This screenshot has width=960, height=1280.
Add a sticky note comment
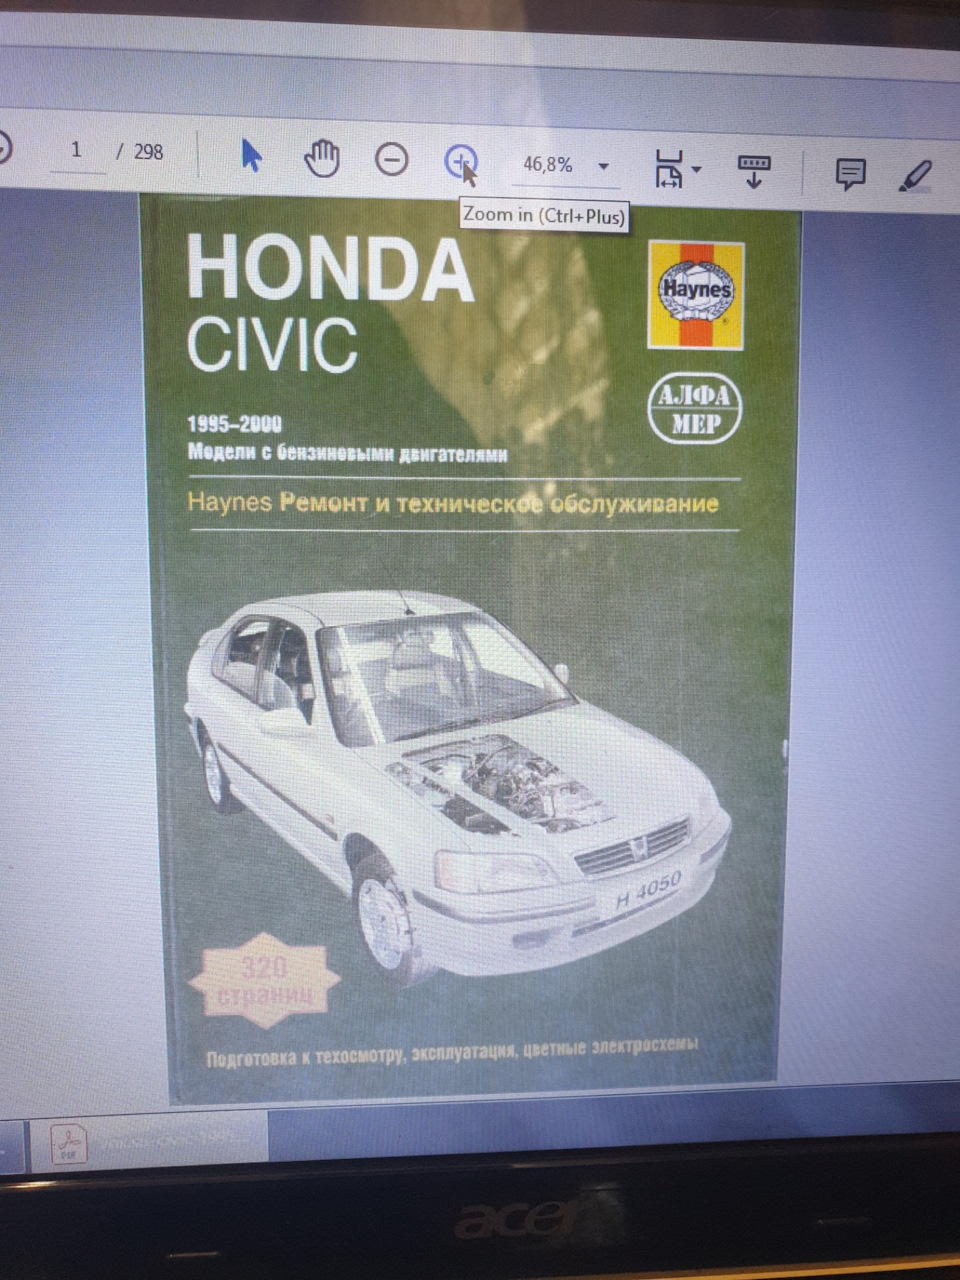click(x=850, y=175)
